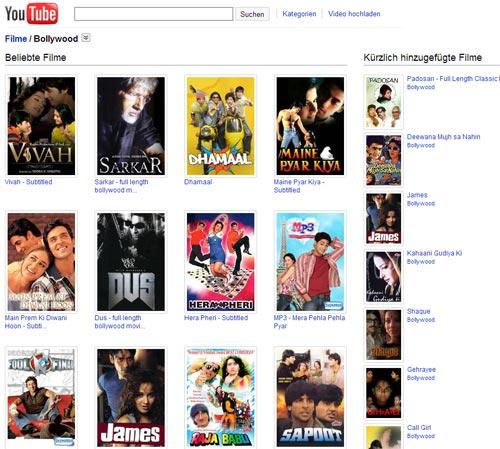Open Gehrayee sidebar thumbnail
The width and height of the screenshot is (500, 449).
click(x=383, y=393)
